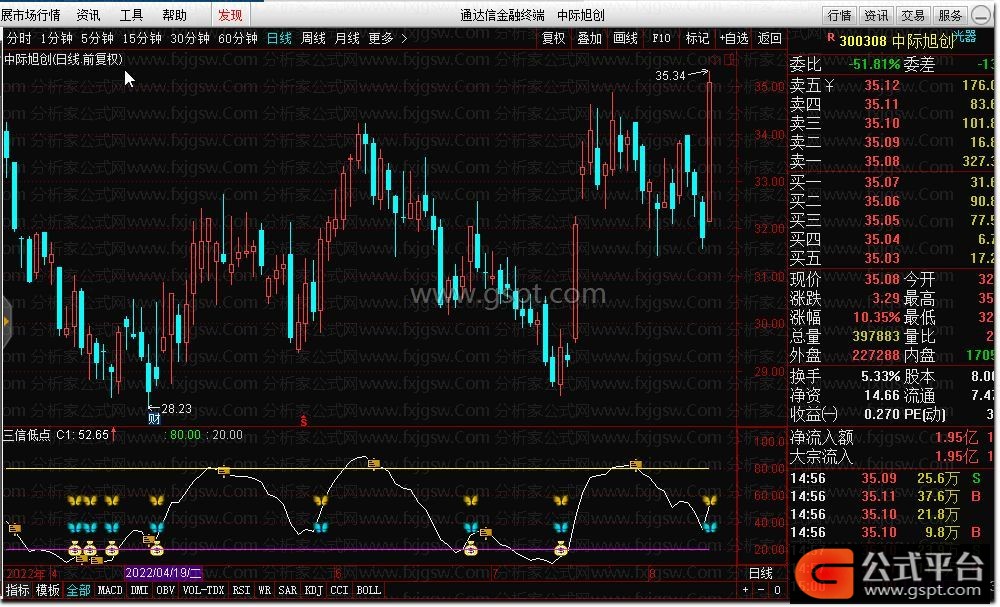
Task: Click the 大宗流入 row
Action: coord(892,456)
